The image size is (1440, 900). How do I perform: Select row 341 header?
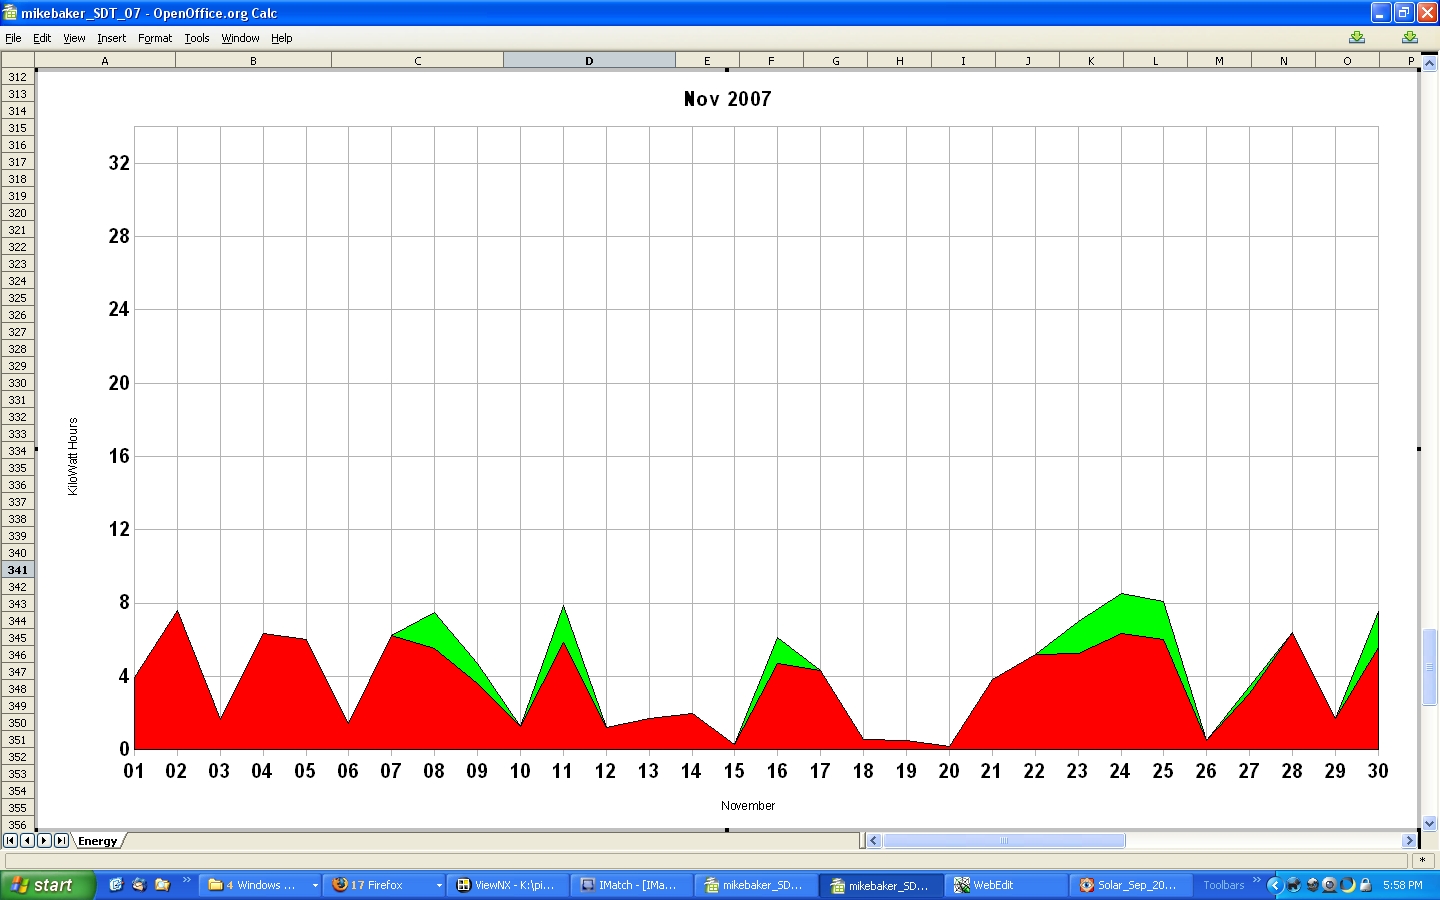pos(18,570)
